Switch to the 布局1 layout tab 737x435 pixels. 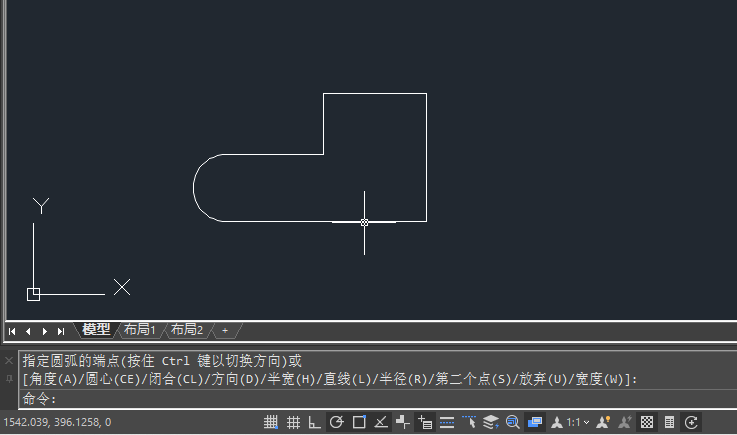(x=139, y=330)
